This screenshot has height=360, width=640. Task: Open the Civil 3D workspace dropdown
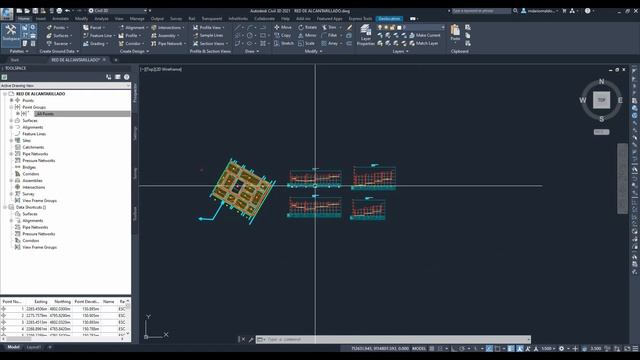click(117, 11)
